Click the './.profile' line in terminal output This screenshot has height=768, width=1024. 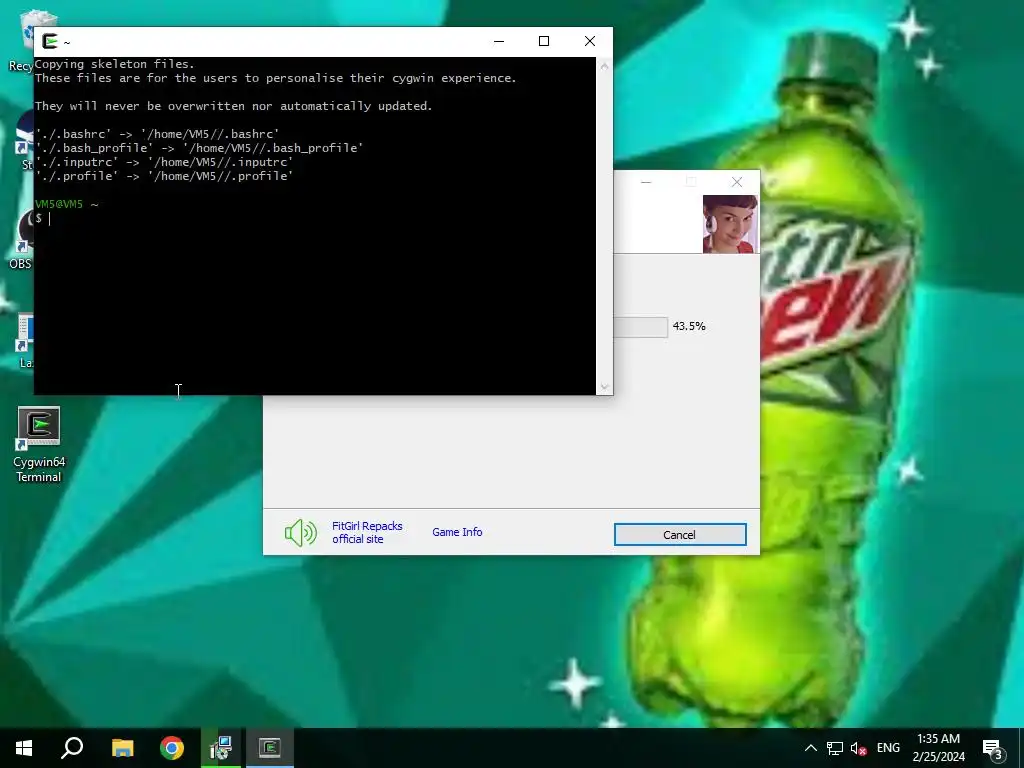pyautogui.click(x=164, y=176)
